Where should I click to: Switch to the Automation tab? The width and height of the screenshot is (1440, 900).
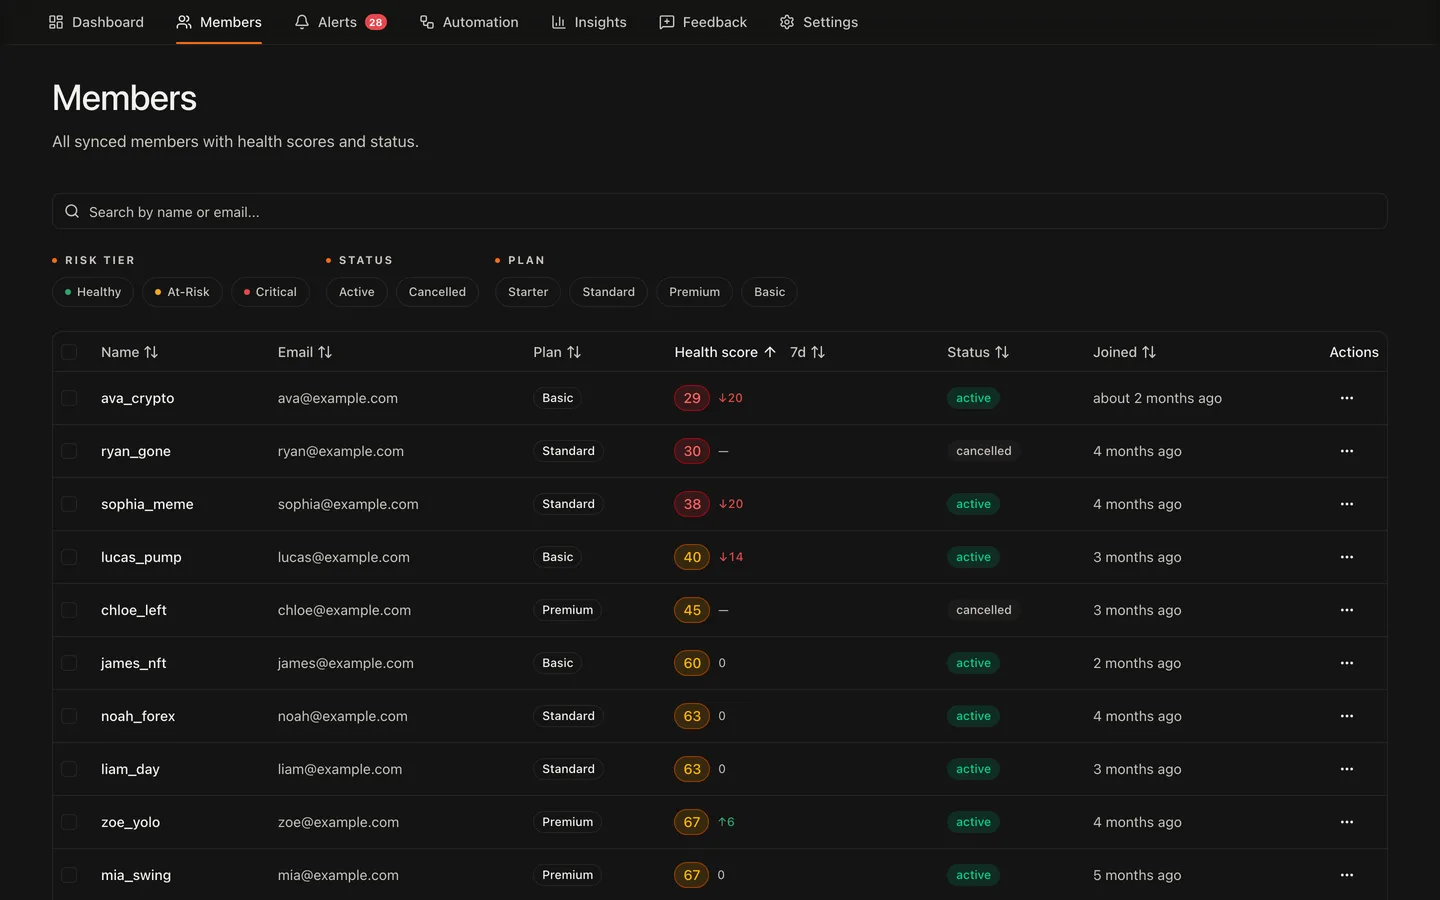(x=469, y=22)
